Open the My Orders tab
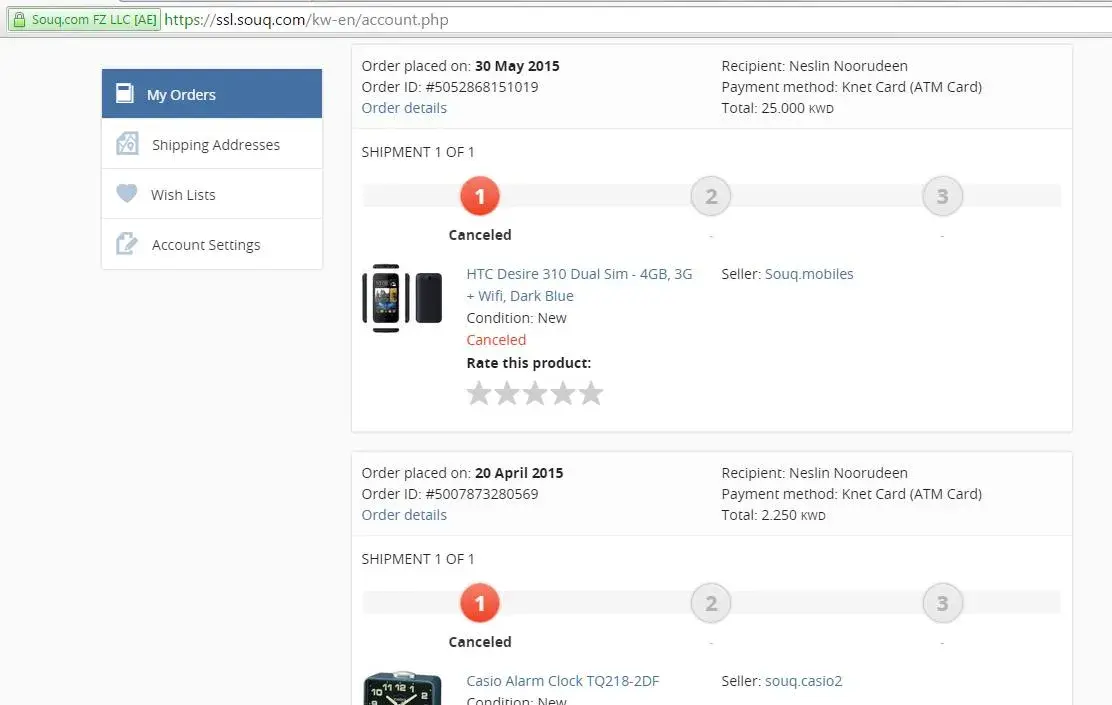The width and height of the screenshot is (1112, 705). coord(181,95)
